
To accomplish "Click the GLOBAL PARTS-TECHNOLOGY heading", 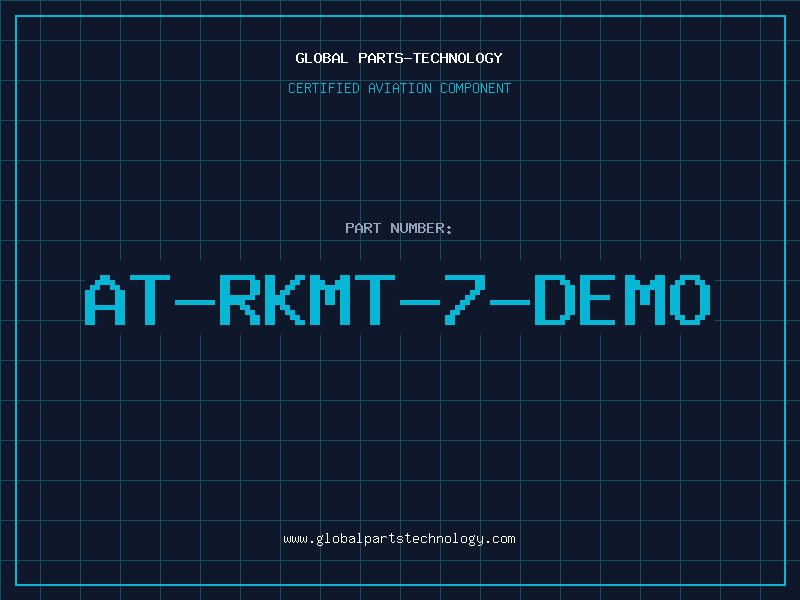I will pos(399,58).
